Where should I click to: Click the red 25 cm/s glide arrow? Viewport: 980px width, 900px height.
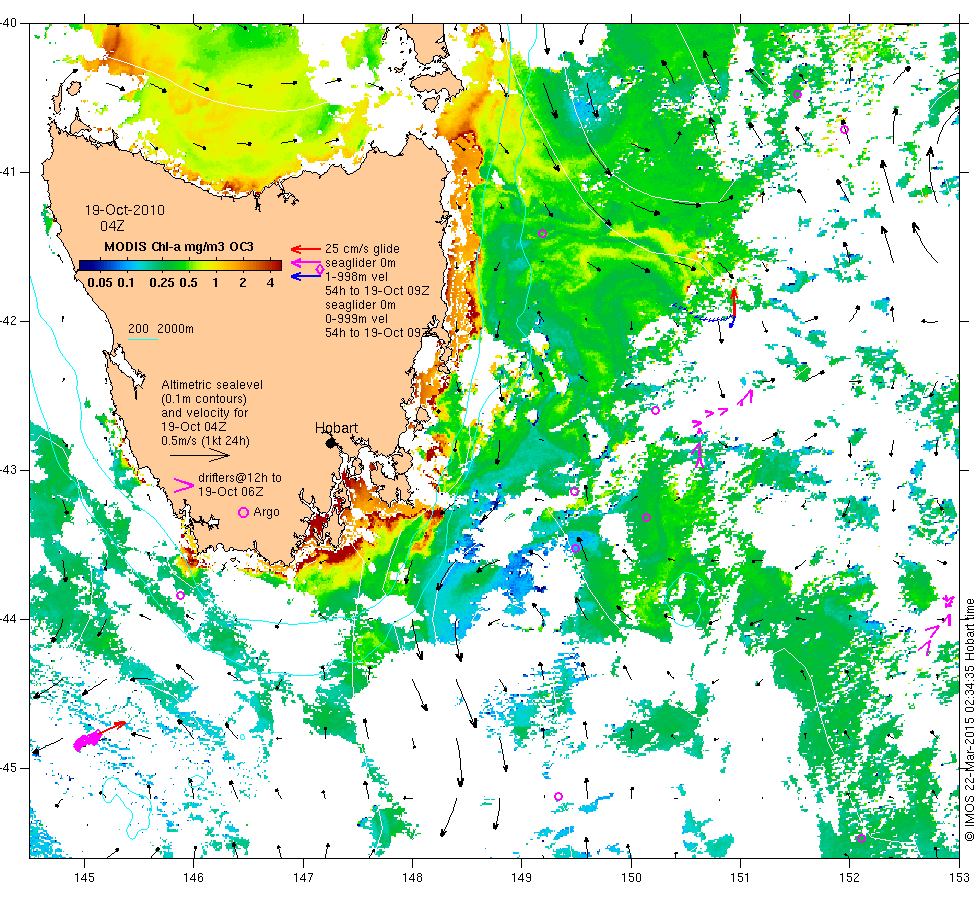306,249
